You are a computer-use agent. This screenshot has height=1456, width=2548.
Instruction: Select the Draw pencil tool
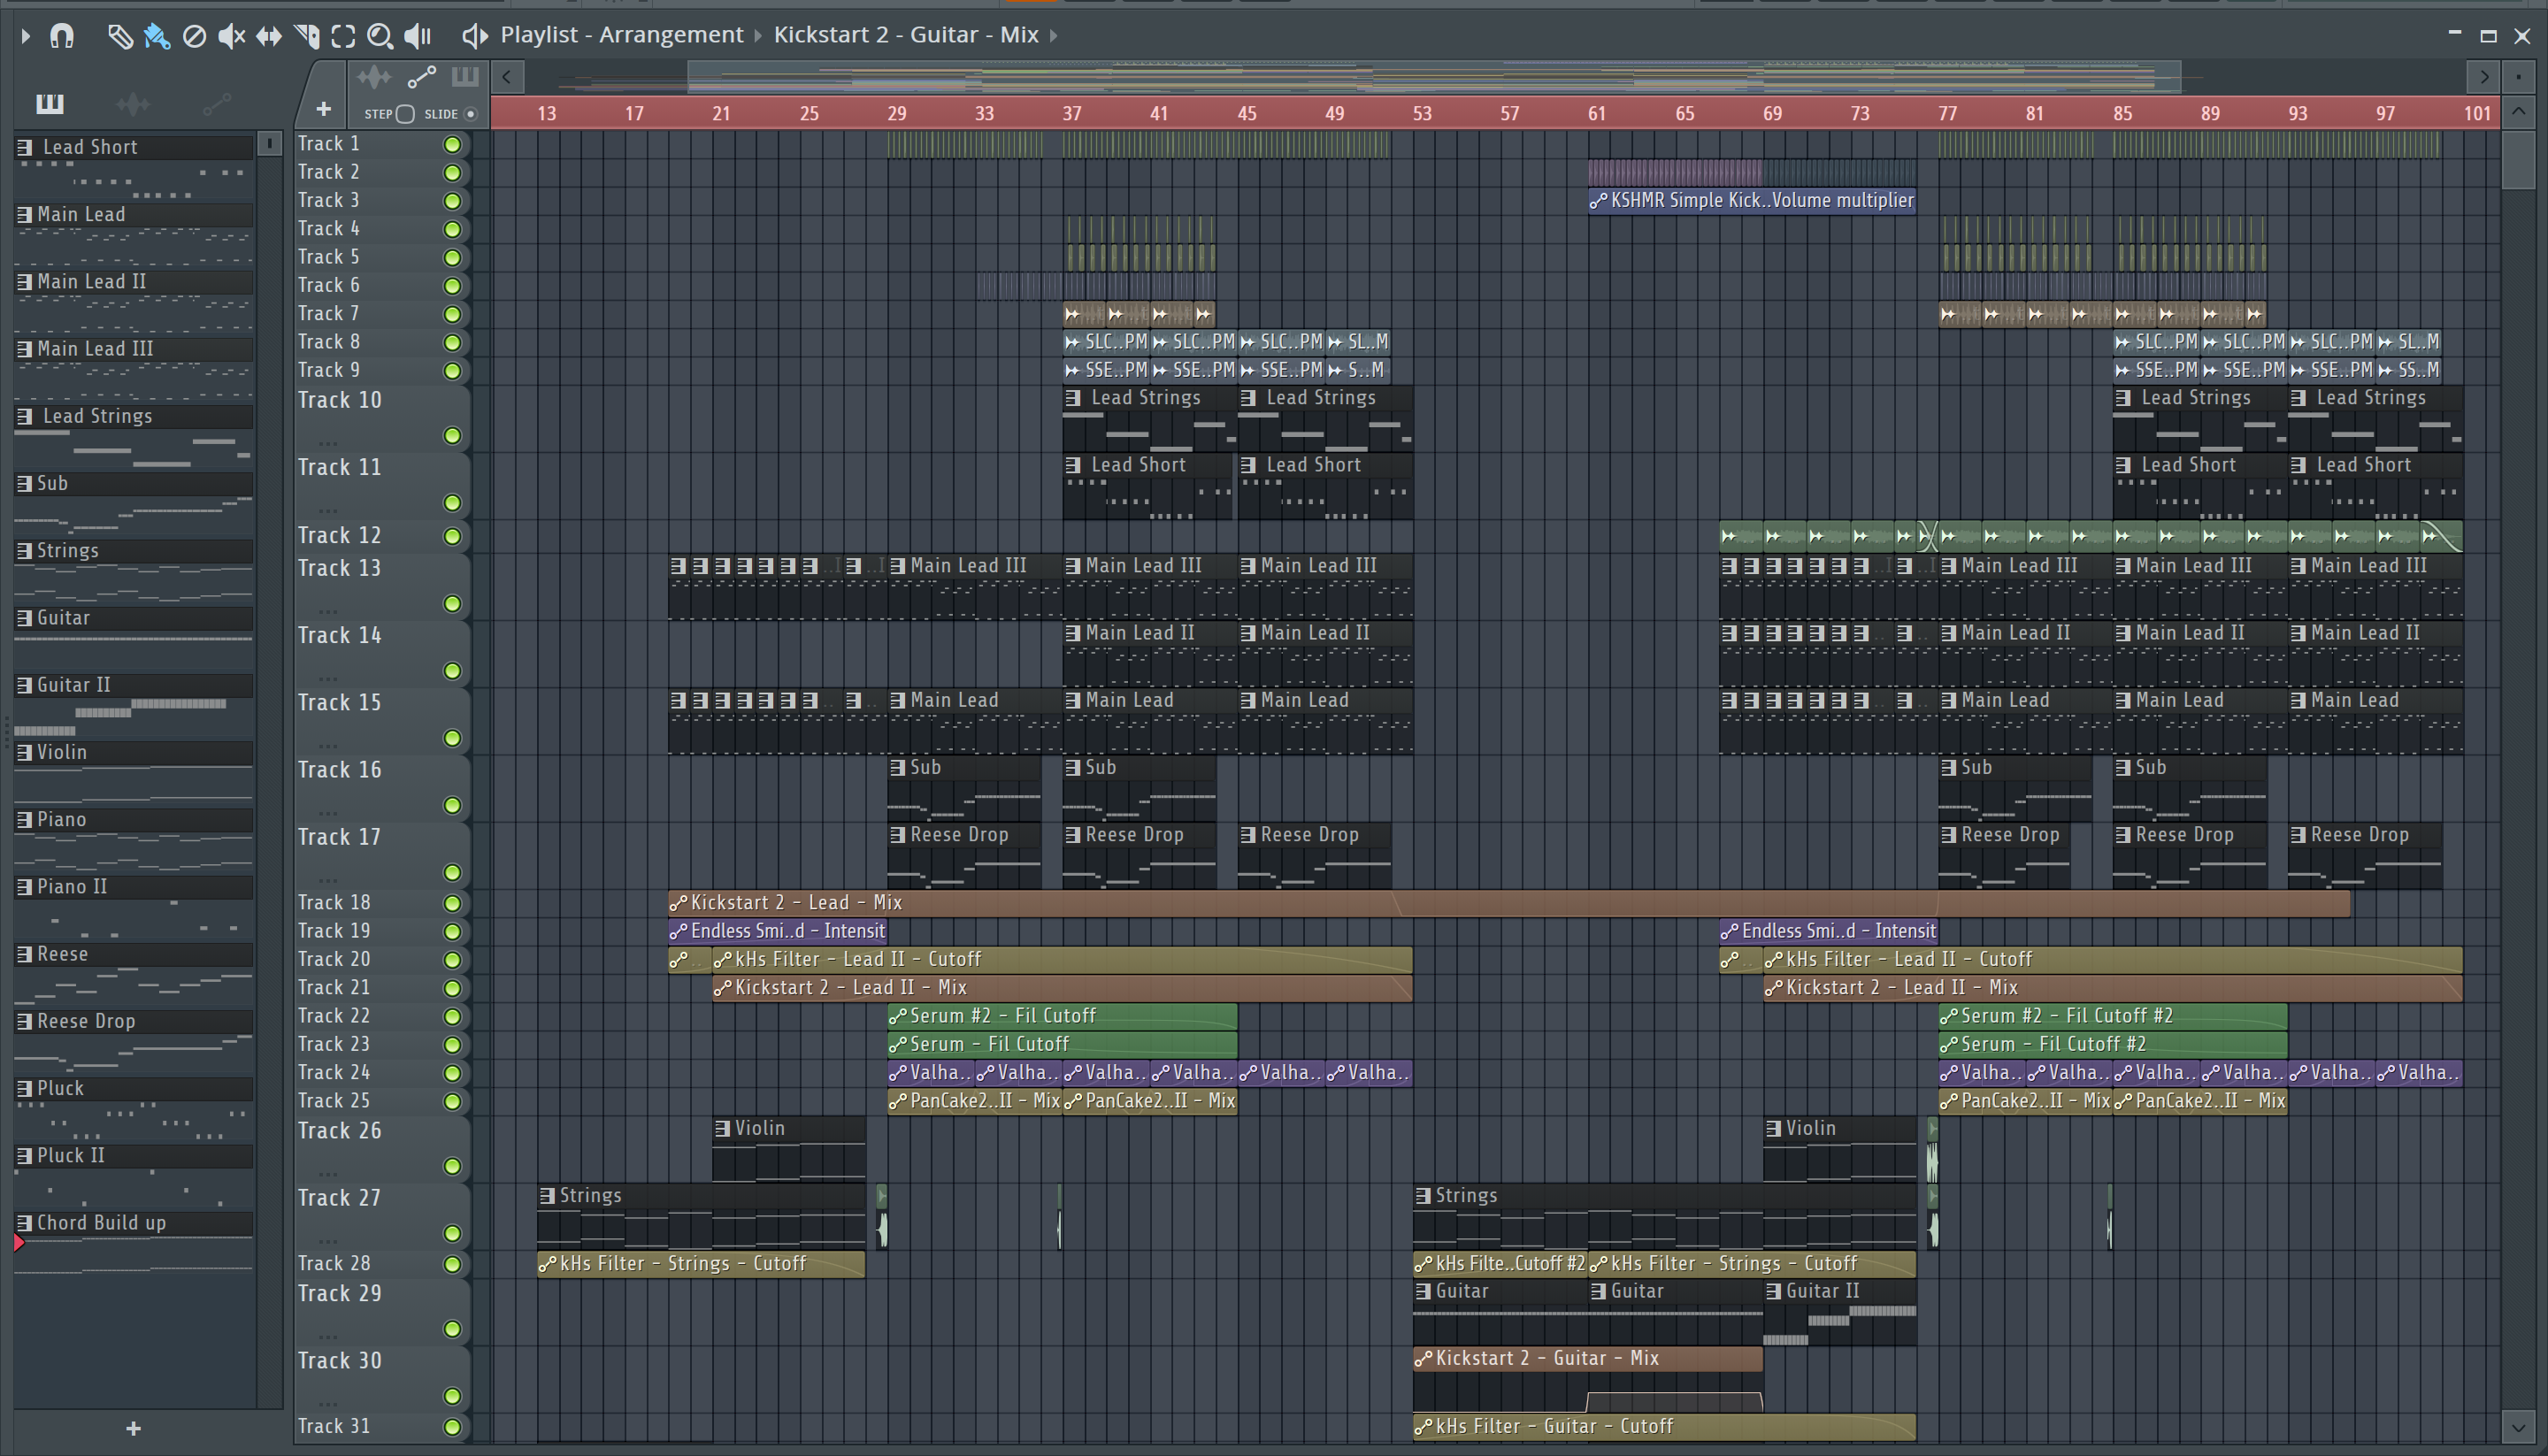click(x=120, y=36)
